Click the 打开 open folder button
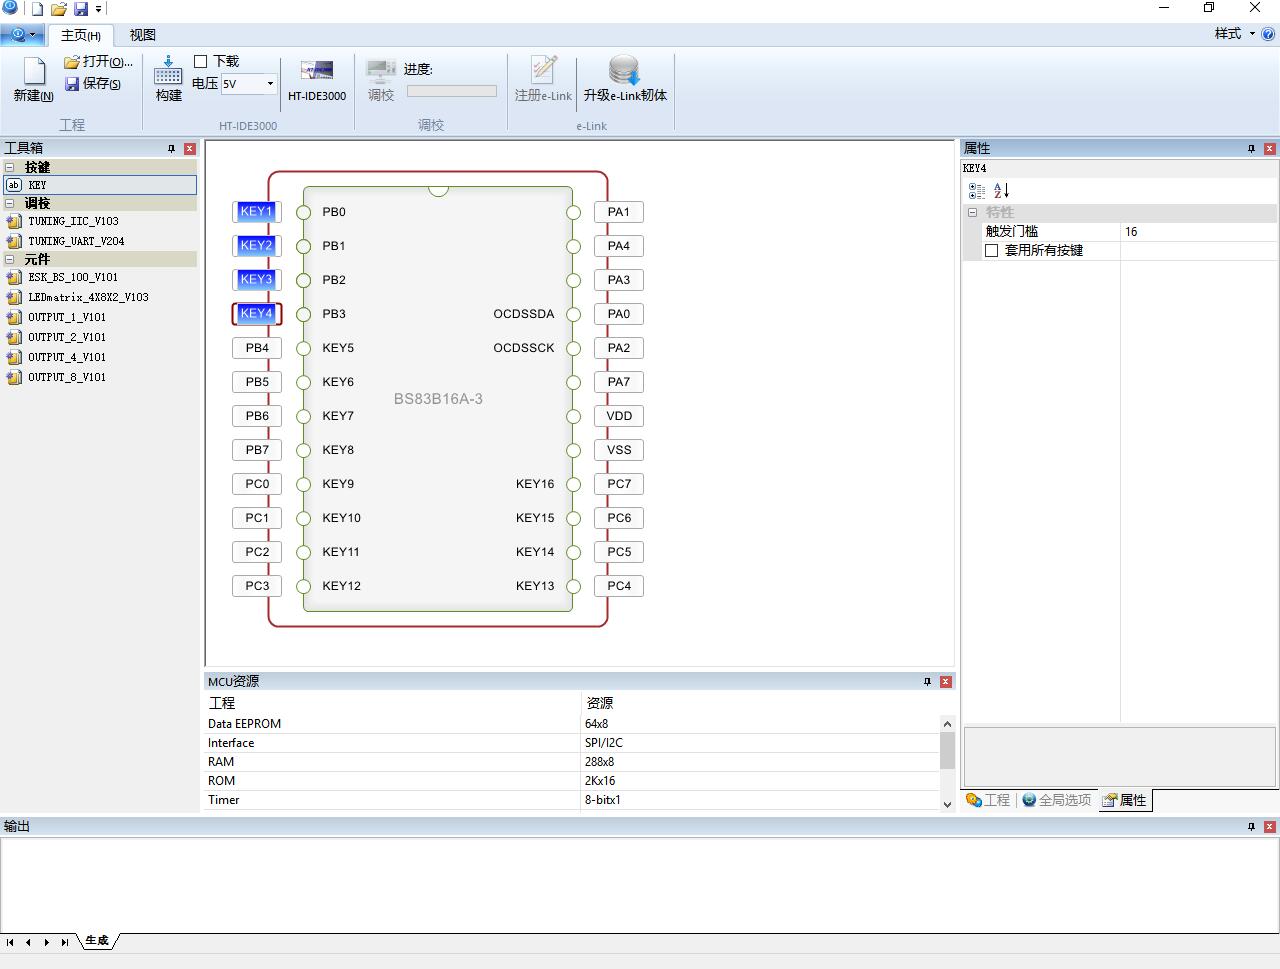Viewport: 1280px width, 969px height. tap(98, 62)
